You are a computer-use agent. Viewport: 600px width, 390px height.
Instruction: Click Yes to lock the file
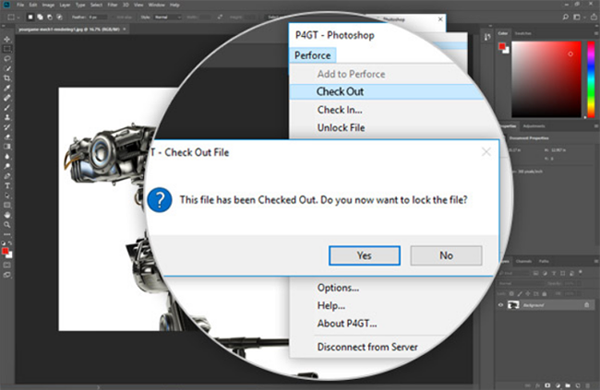coord(364,256)
